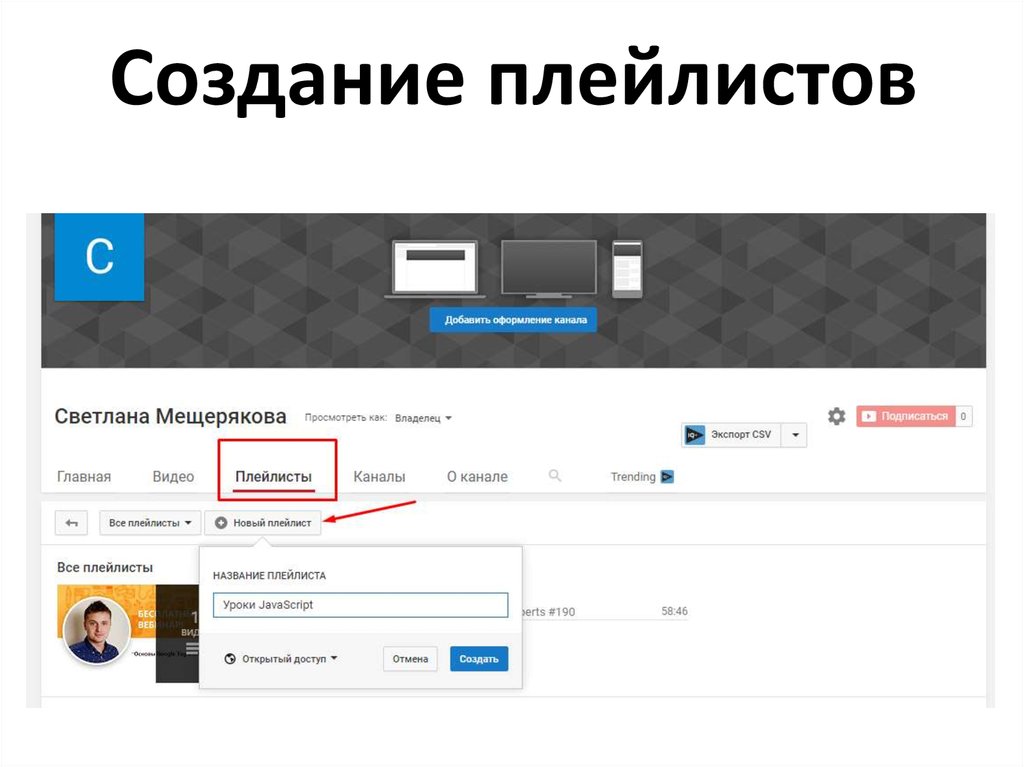
Task: Click the mobile phone preview icon in banner
Action: (x=627, y=269)
